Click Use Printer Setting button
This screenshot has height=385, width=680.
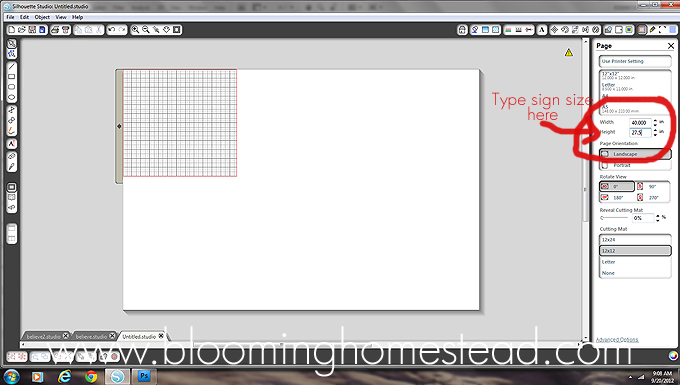(635, 61)
